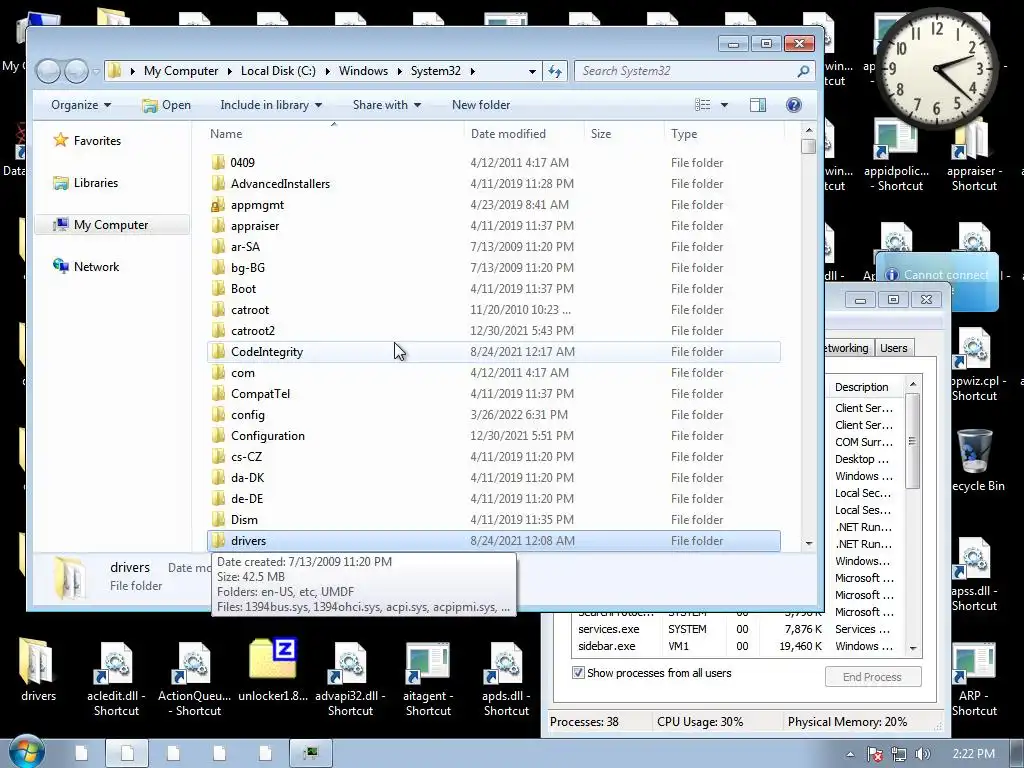Refresh the System32 folder view
The width and height of the screenshot is (1024, 768).
(555, 71)
